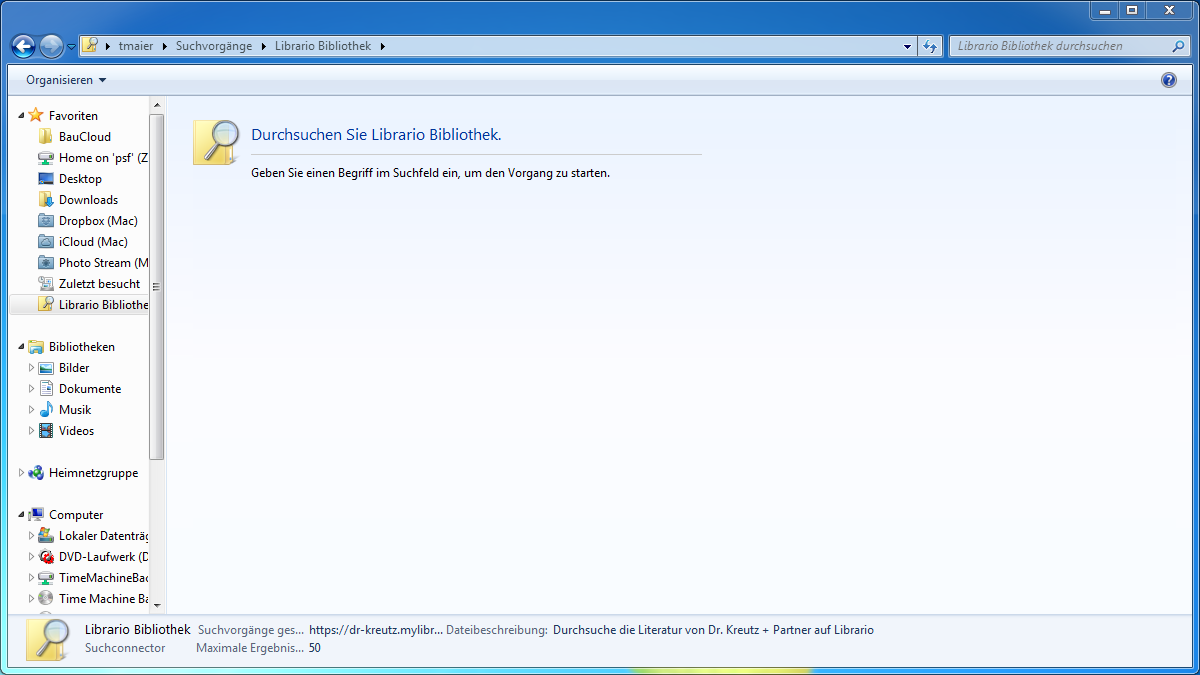Select Dropbox (Mac) in favorites
1200x675 pixels.
pyautogui.click(x=97, y=221)
